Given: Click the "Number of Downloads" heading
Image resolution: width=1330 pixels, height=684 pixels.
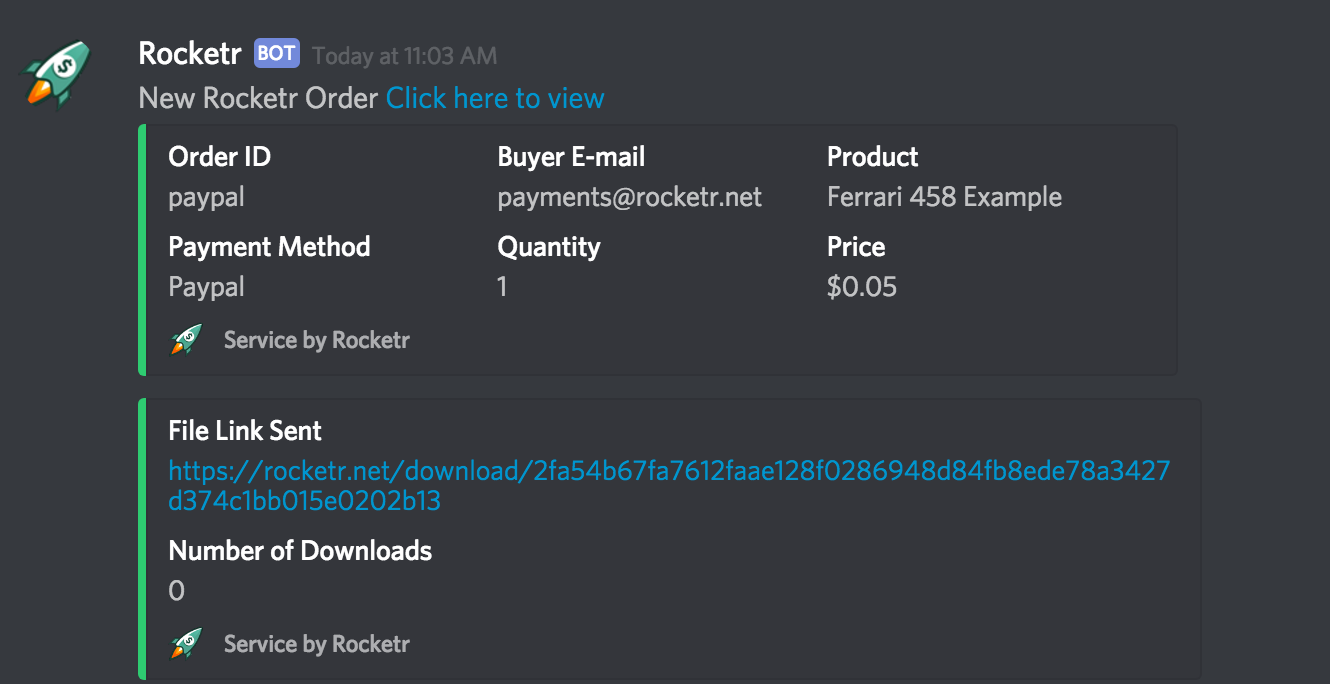Looking at the screenshot, I should tap(300, 551).
